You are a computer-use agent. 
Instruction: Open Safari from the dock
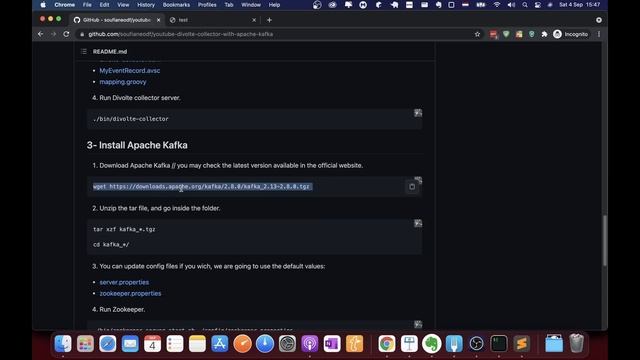pos(108,344)
